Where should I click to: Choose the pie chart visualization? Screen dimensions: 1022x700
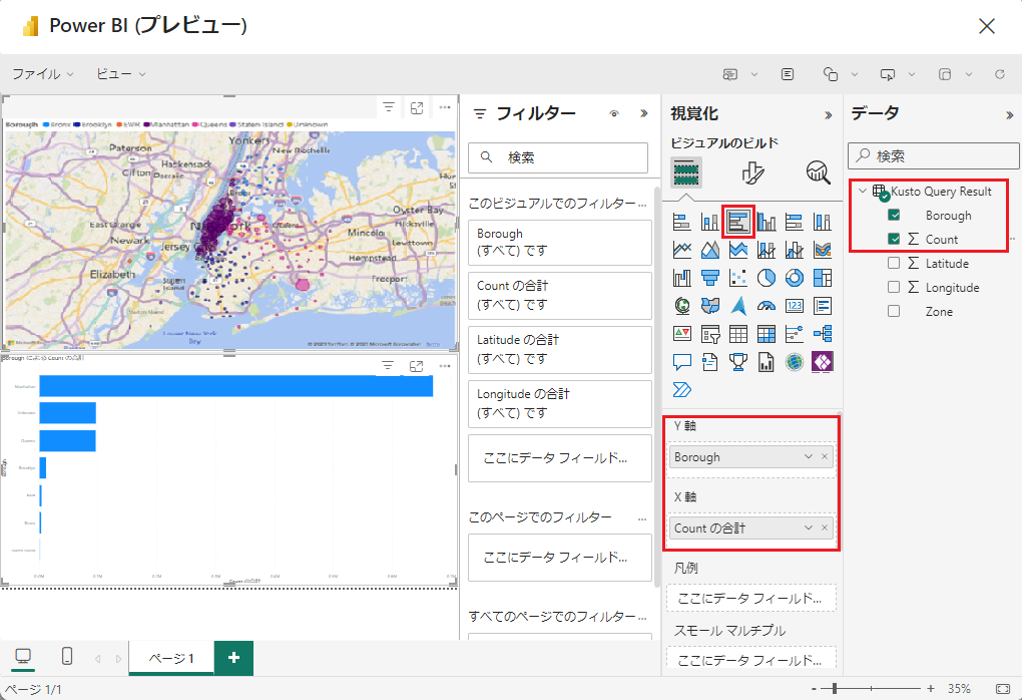(766, 277)
